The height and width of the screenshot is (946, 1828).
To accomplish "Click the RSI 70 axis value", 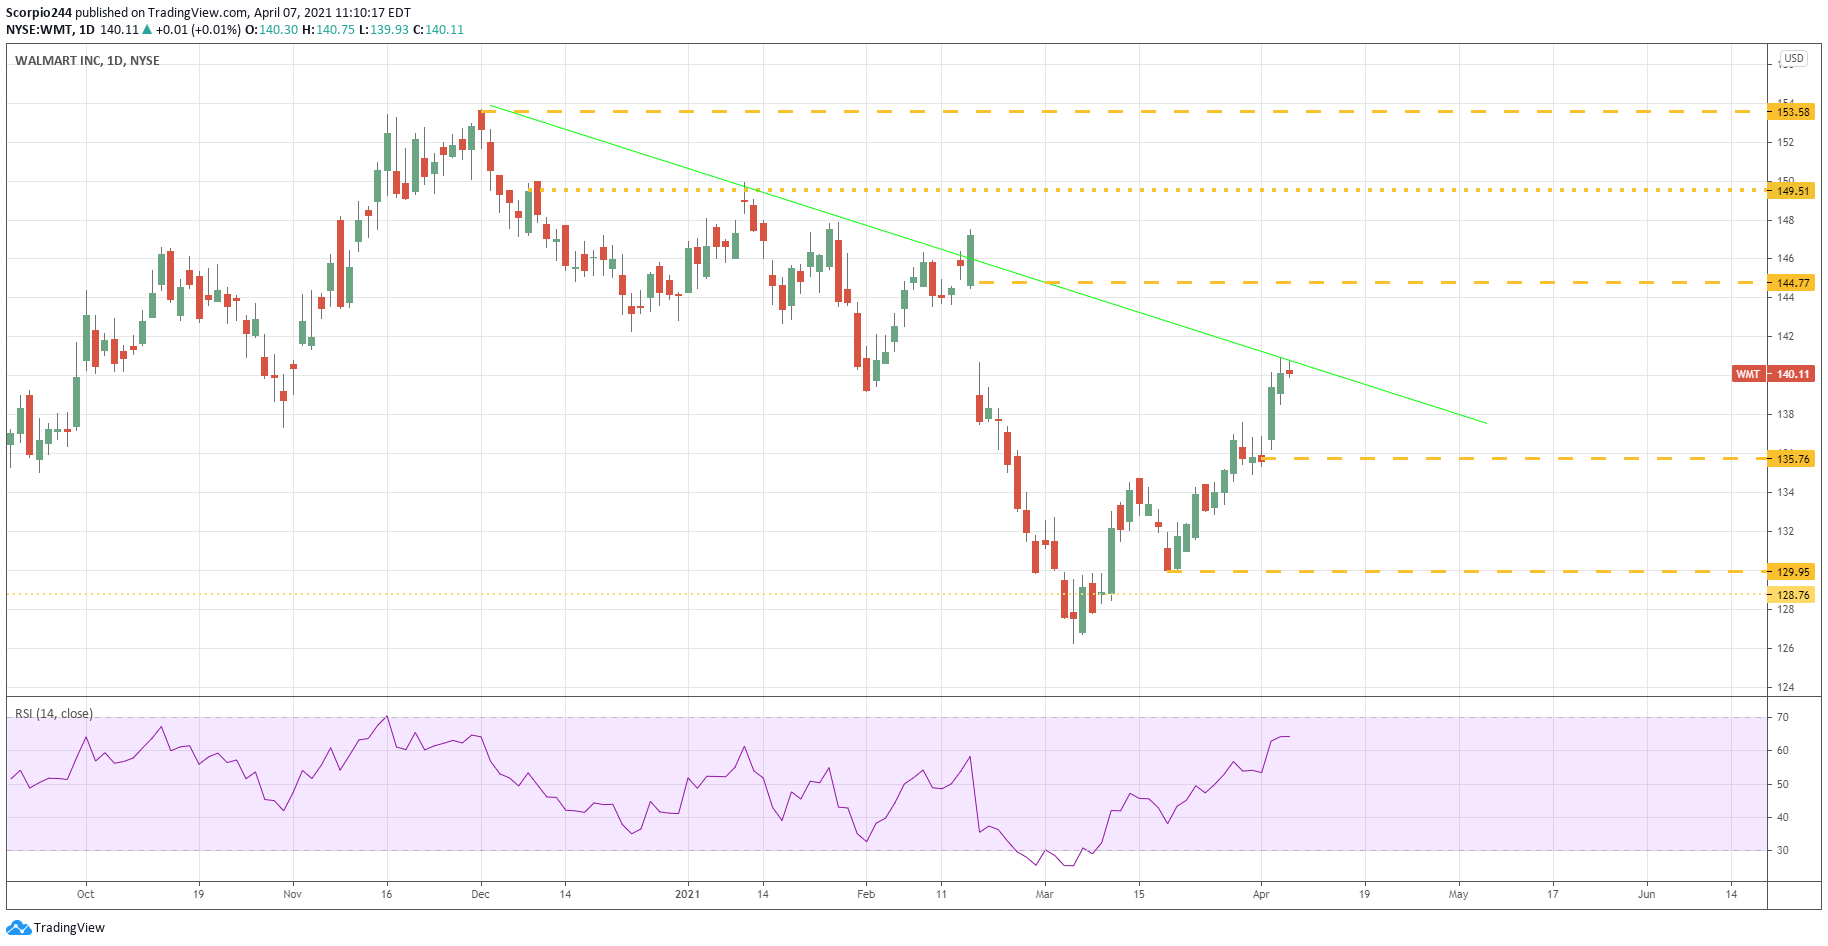I will tap(1783, 718).
